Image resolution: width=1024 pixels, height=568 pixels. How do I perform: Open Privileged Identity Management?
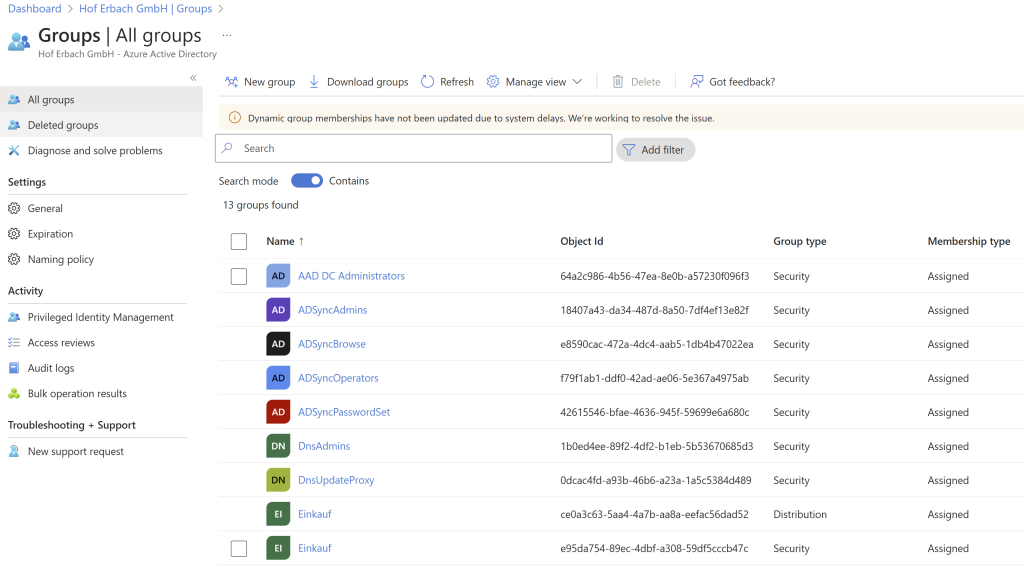point(100,317)
